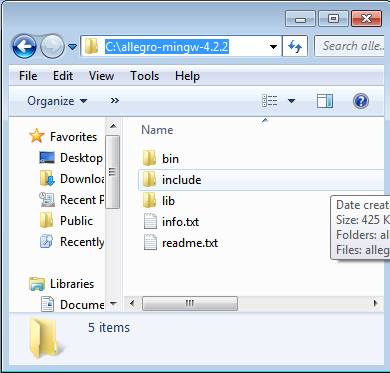This screenshot has width=390, height=373.
Task: Maximize the Explorer window
Action: [333, 18]
